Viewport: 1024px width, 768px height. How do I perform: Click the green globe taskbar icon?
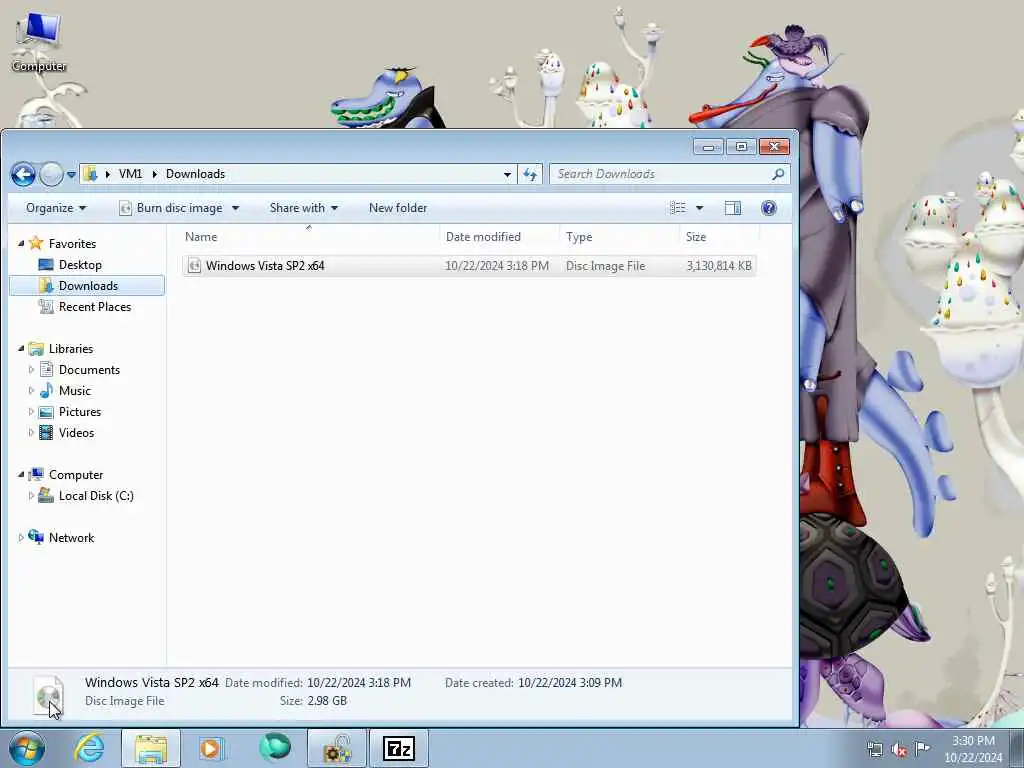click(274, 747)
